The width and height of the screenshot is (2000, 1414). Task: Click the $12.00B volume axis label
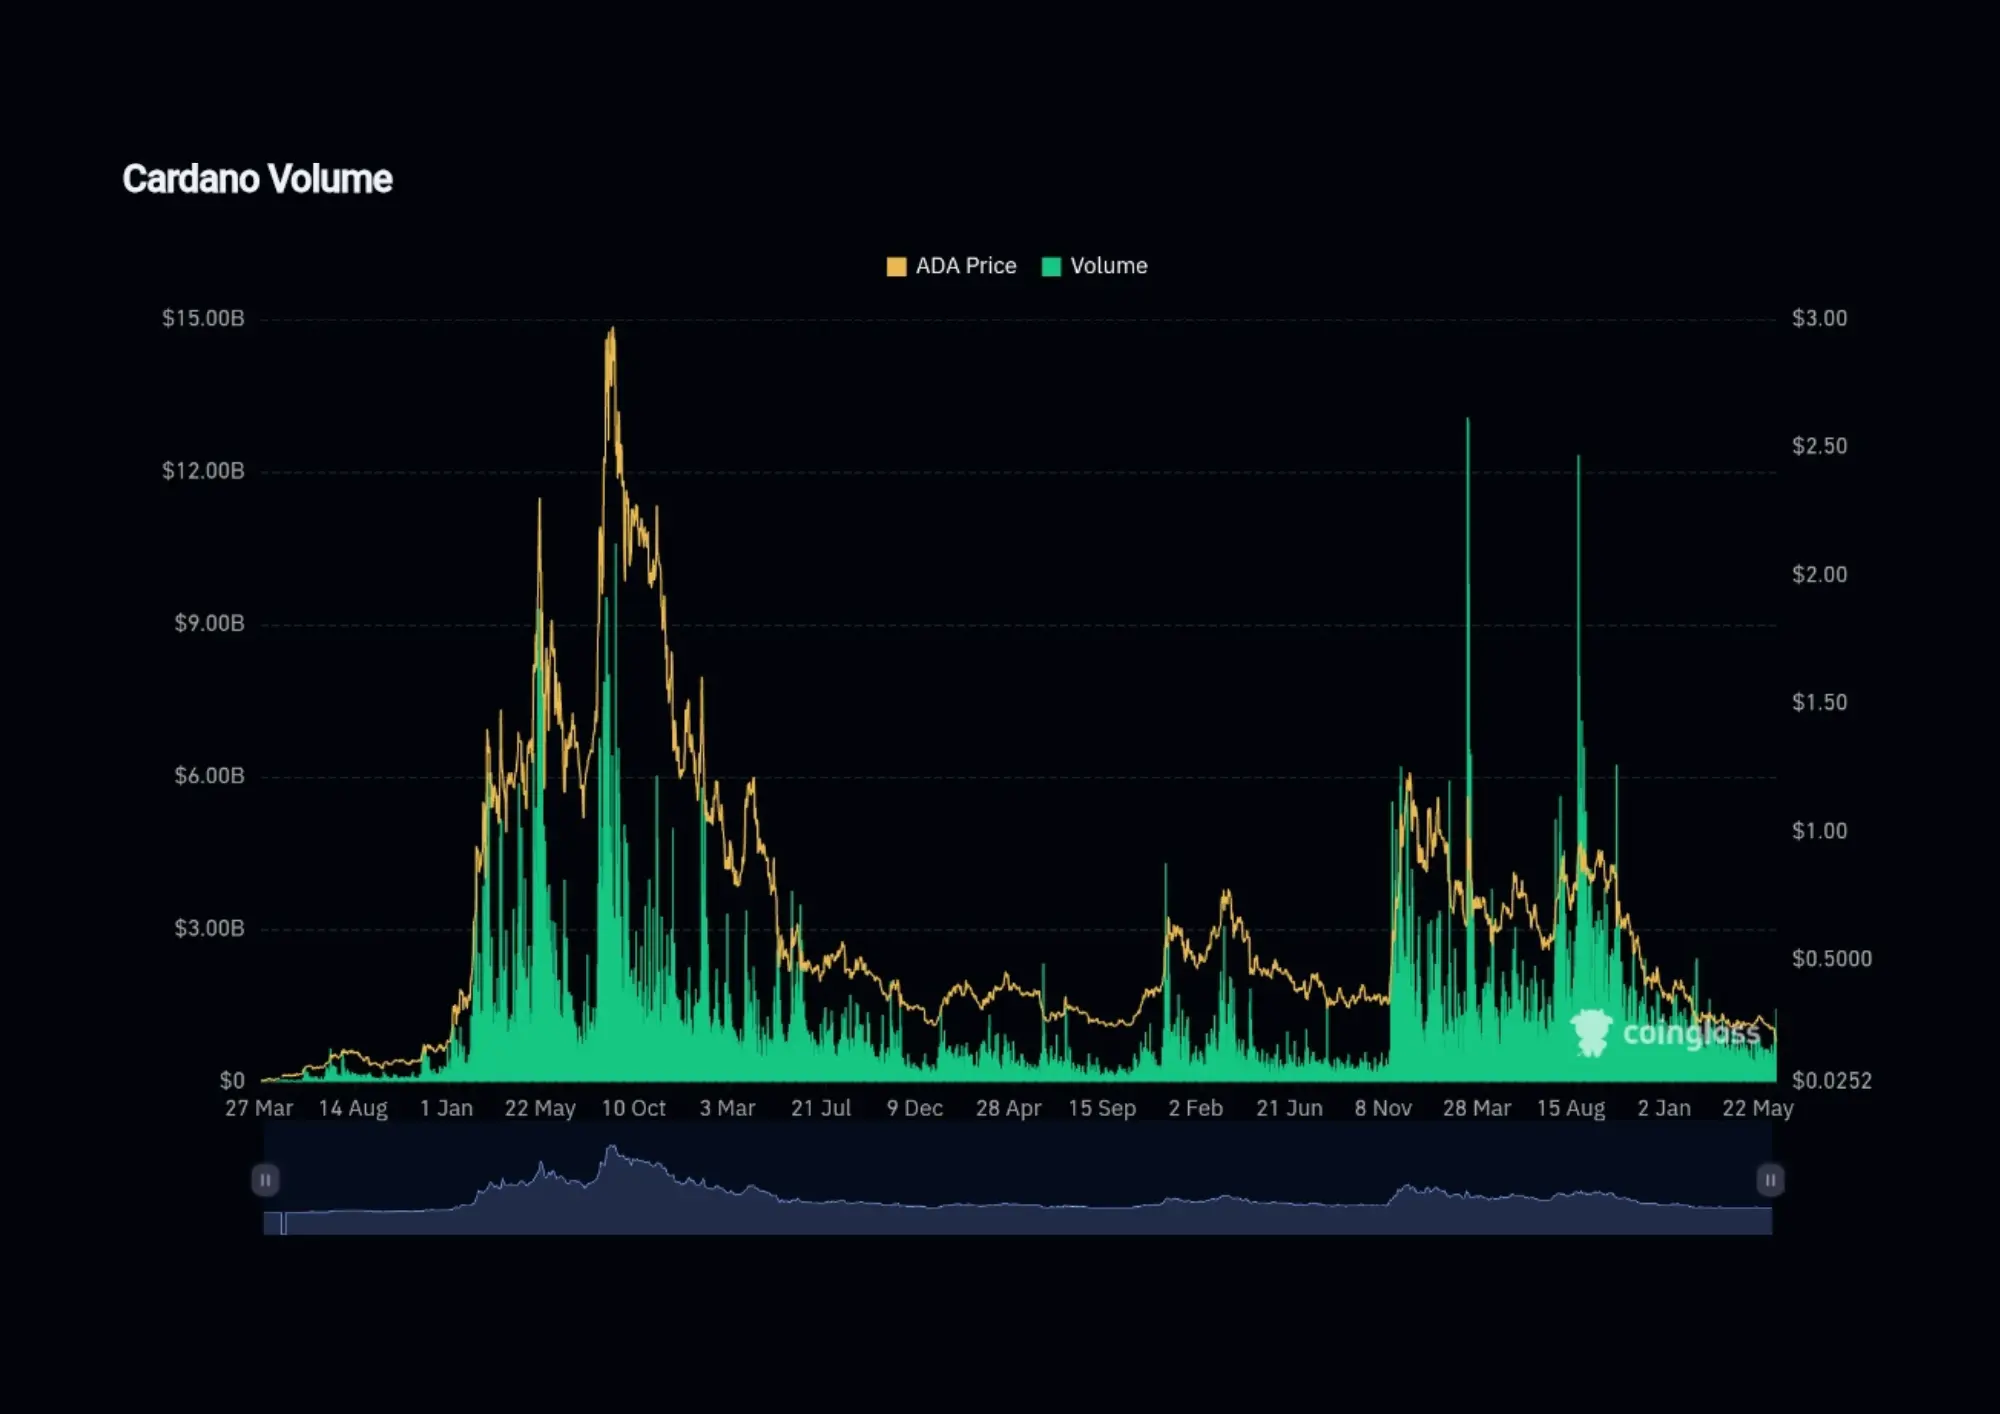[x=203, y=471]
